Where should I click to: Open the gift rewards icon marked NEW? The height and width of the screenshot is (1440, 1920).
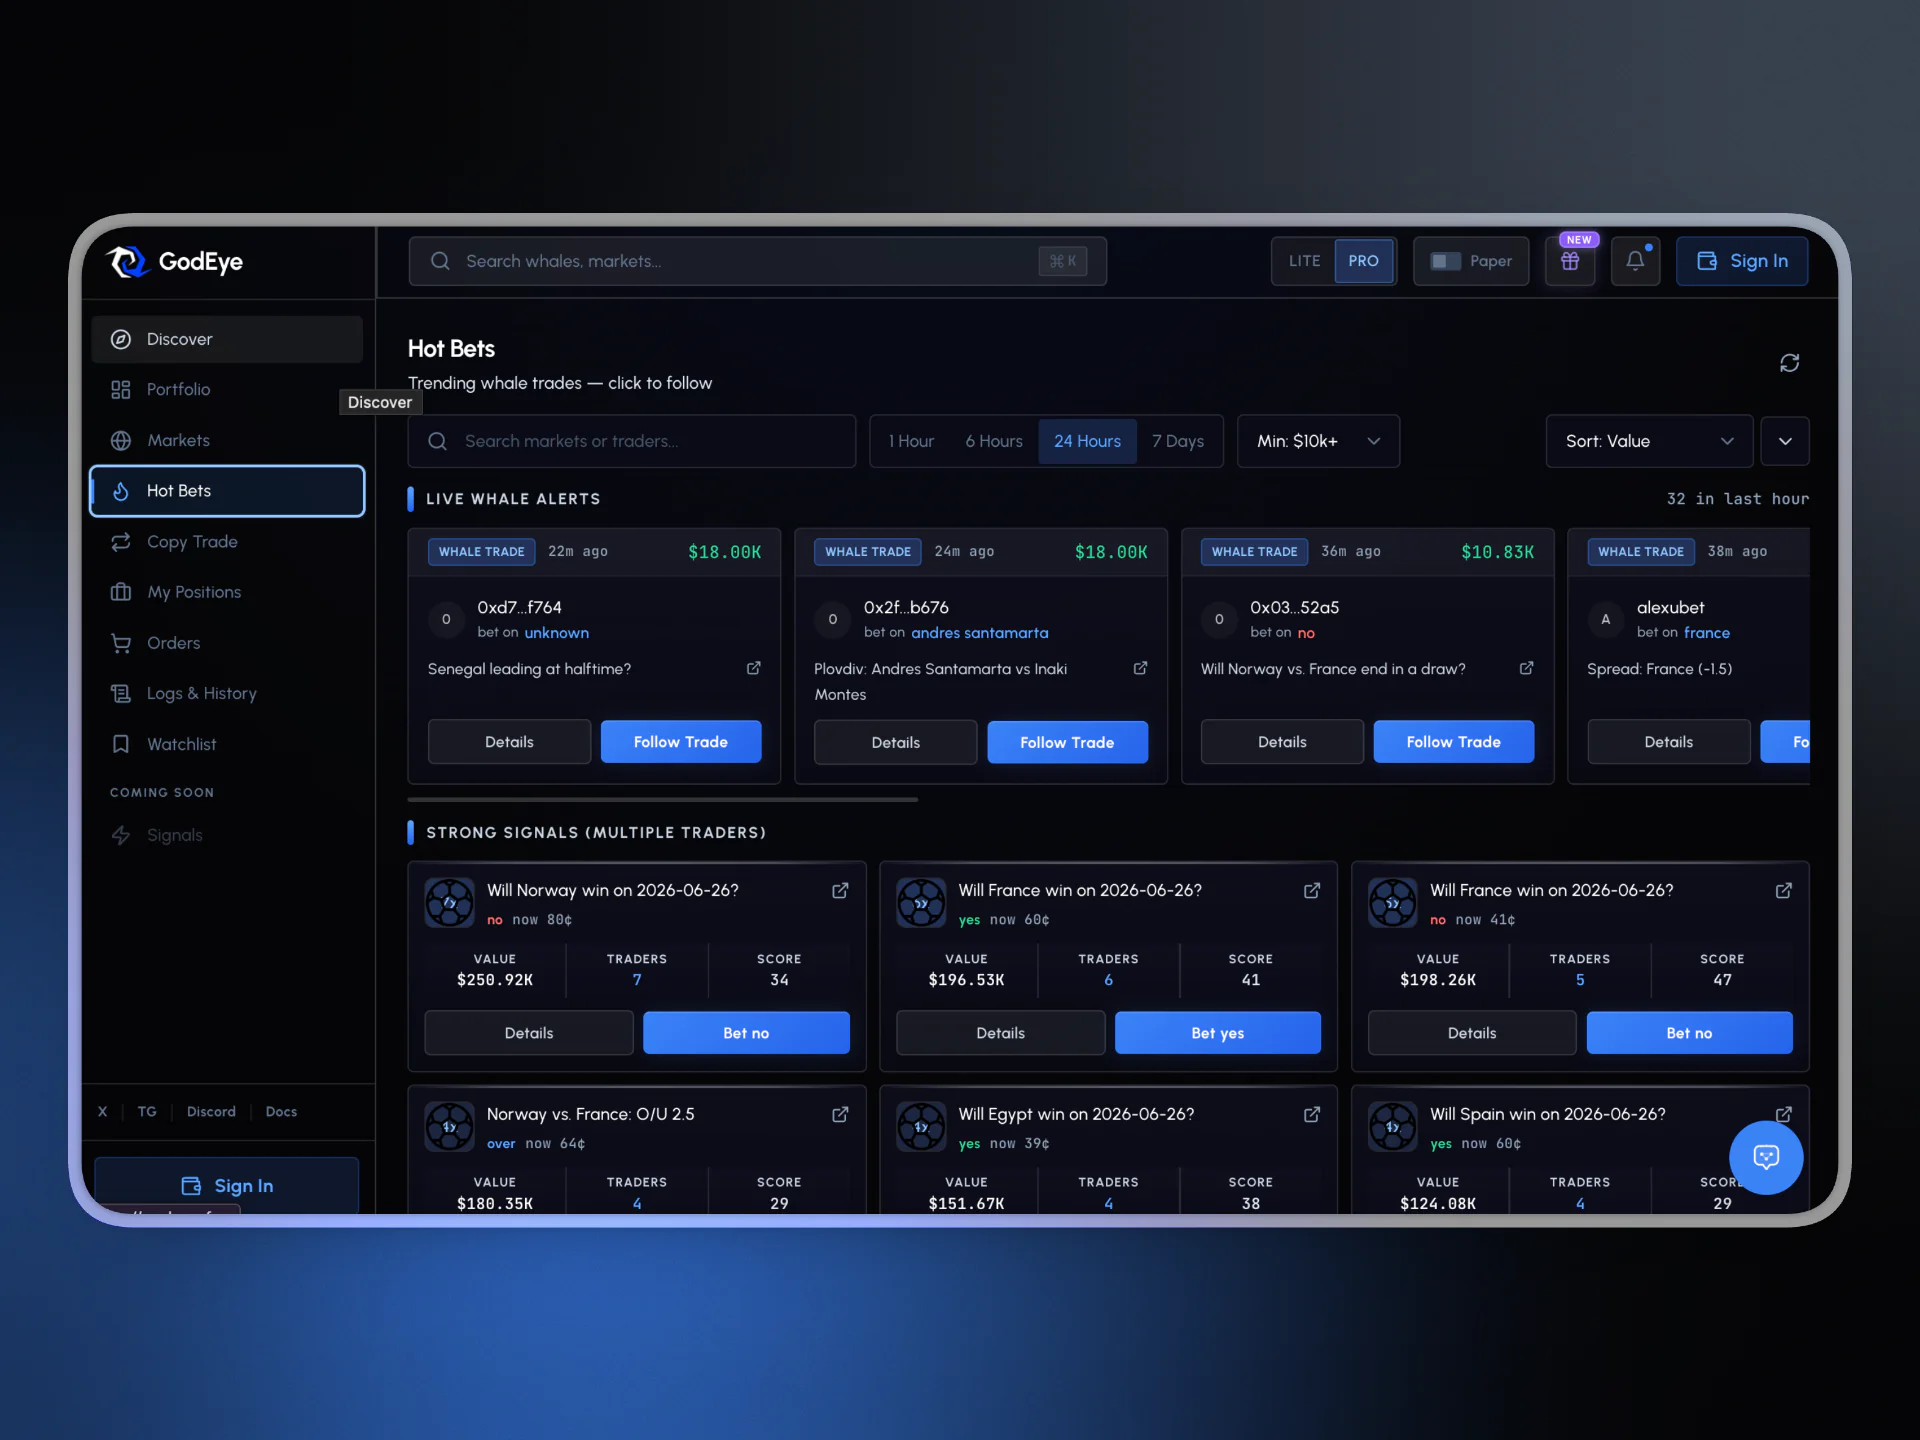(1570, 261)
